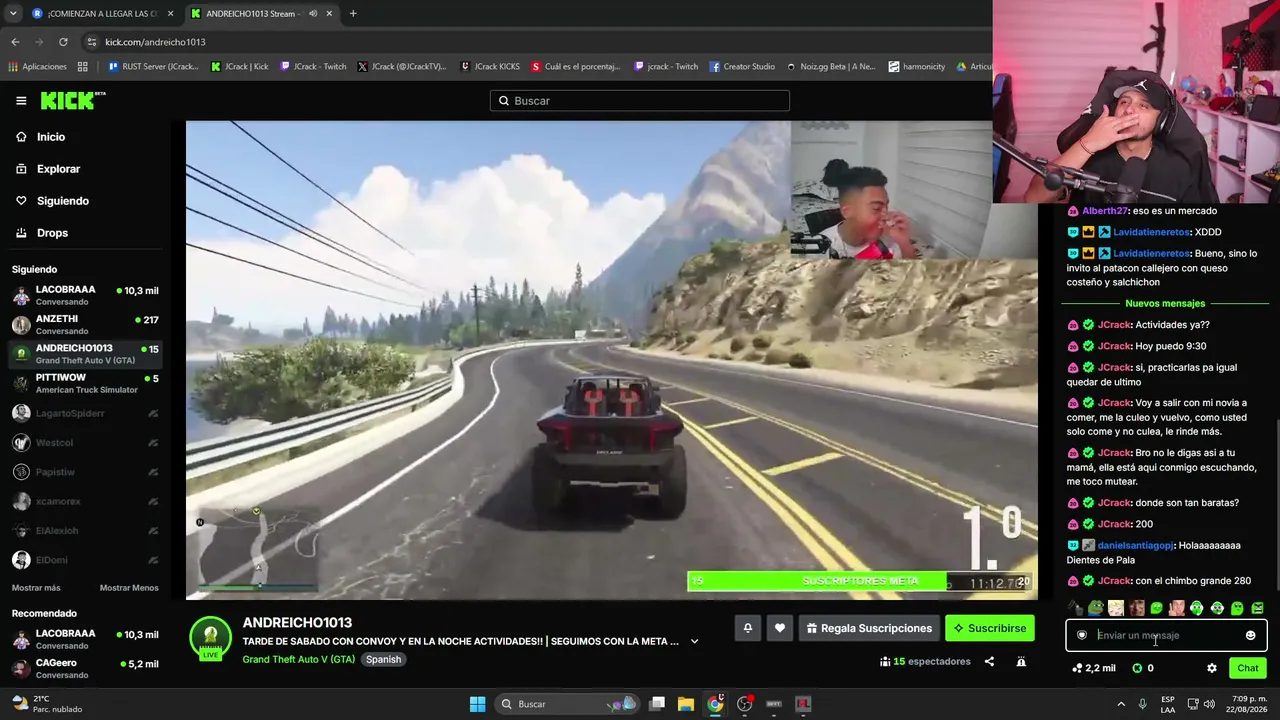Click the site information icon in address bar

tap(92, 42)
